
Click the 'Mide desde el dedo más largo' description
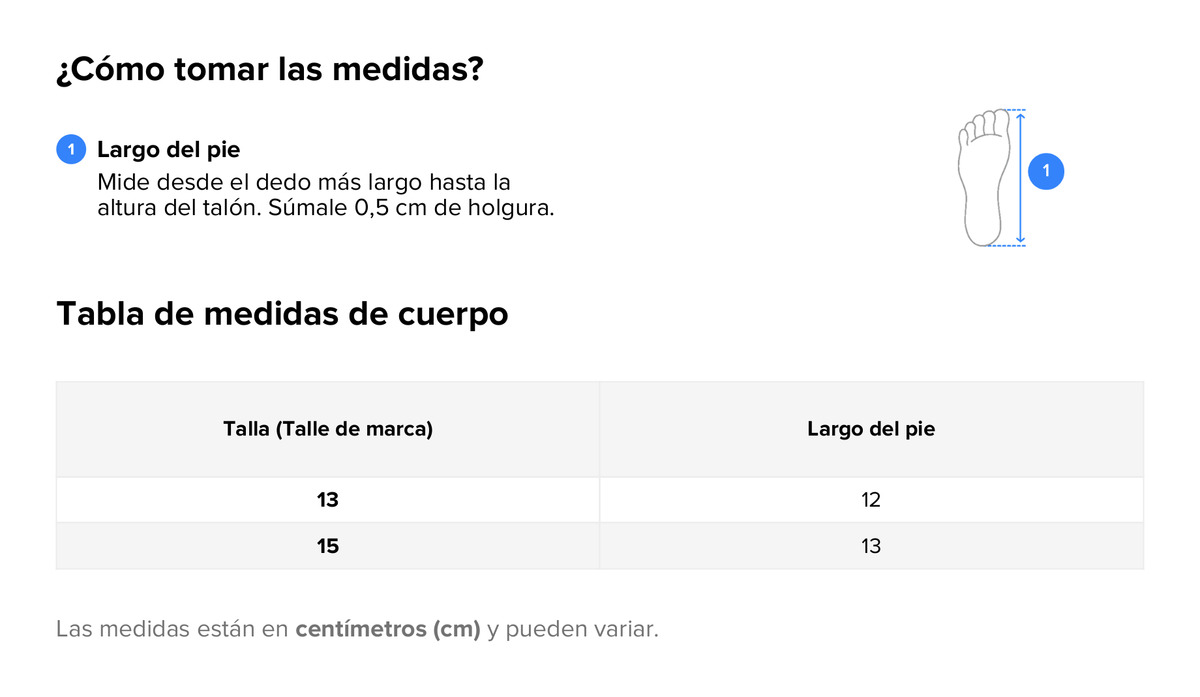point(304,183)
